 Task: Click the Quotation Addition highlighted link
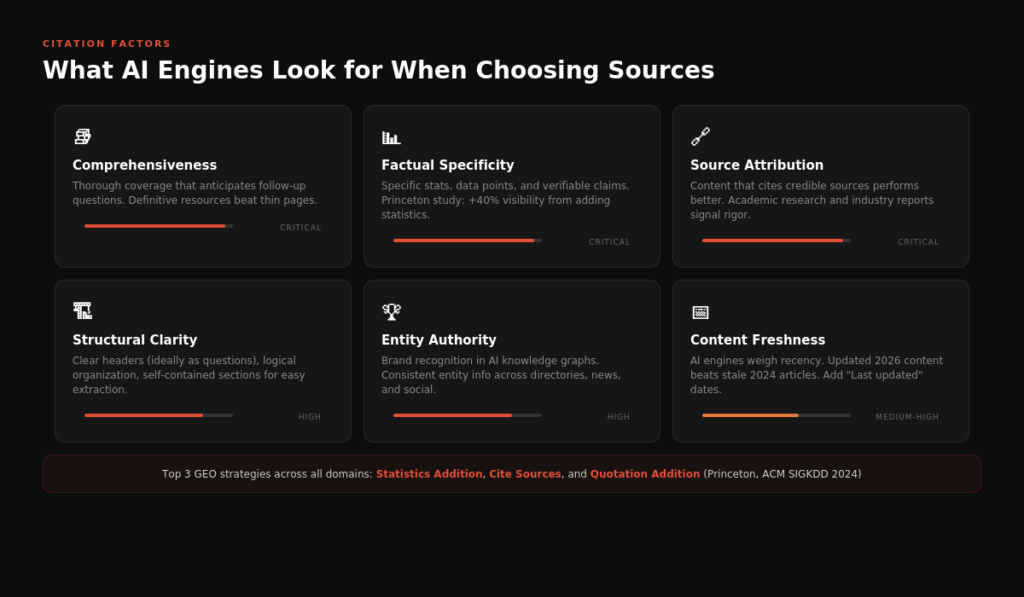[x=645, y=474]
